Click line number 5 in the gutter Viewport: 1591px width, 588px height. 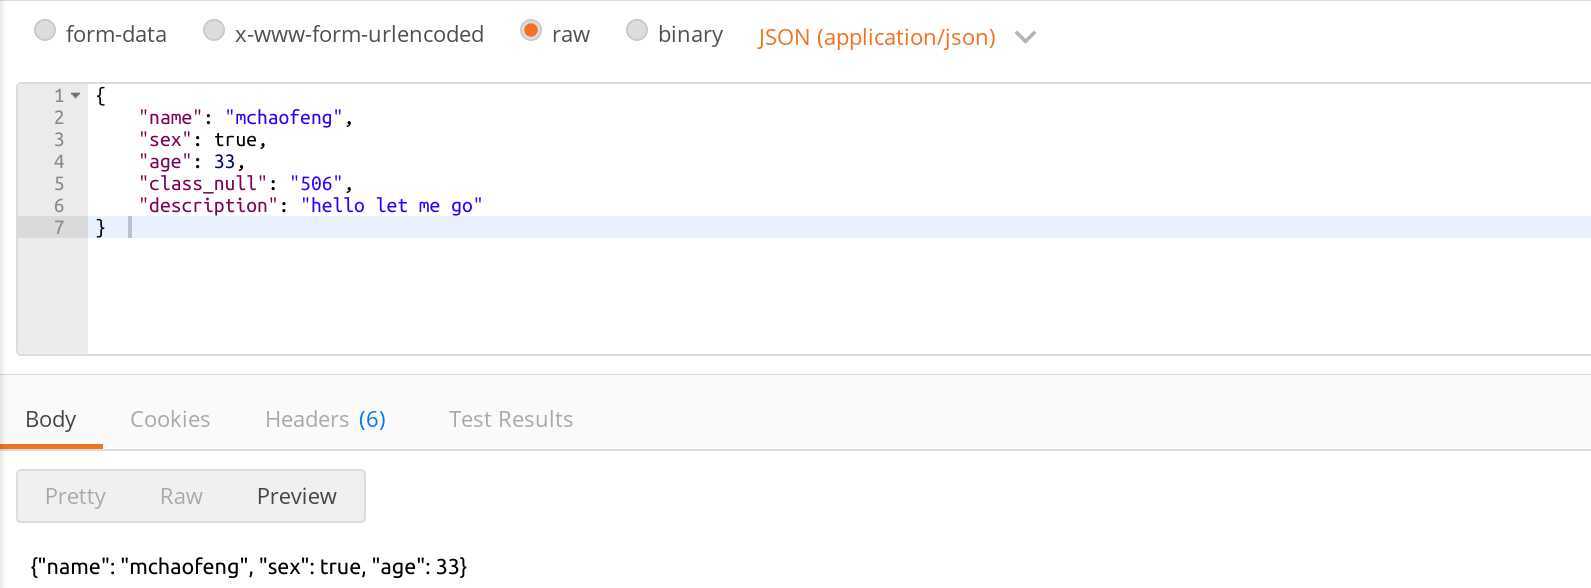(59, 184)
